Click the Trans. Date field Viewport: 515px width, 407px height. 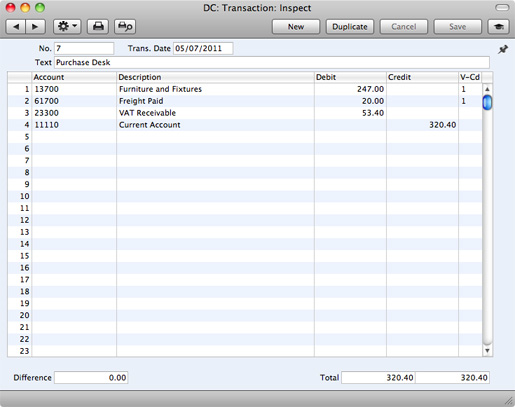click(x=203, y=48)
